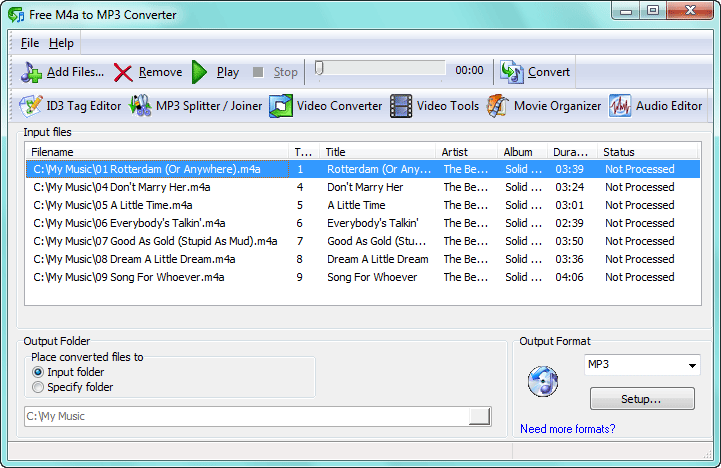The width and height of the screenshot is (721, 468).
Task: Click the red X Remove icon
Action: click(123, 73)
